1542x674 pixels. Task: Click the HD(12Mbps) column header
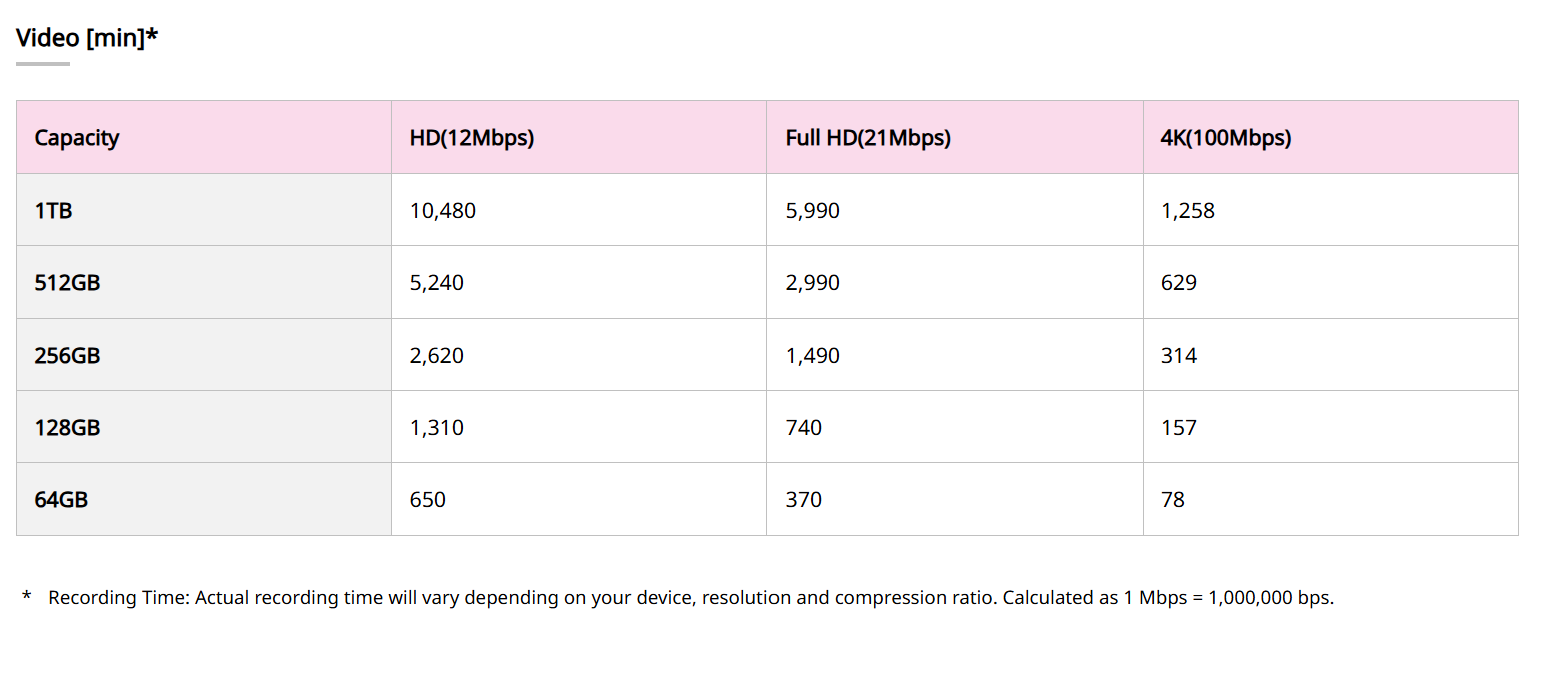tap(472, 138)
